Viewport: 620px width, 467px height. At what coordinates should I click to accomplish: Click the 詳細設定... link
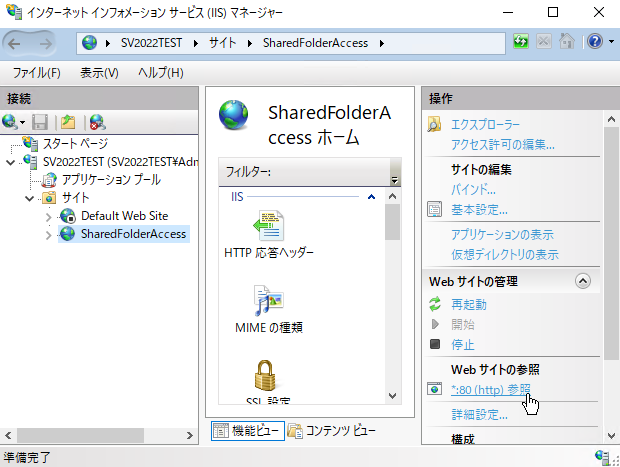tap(480, 414)
